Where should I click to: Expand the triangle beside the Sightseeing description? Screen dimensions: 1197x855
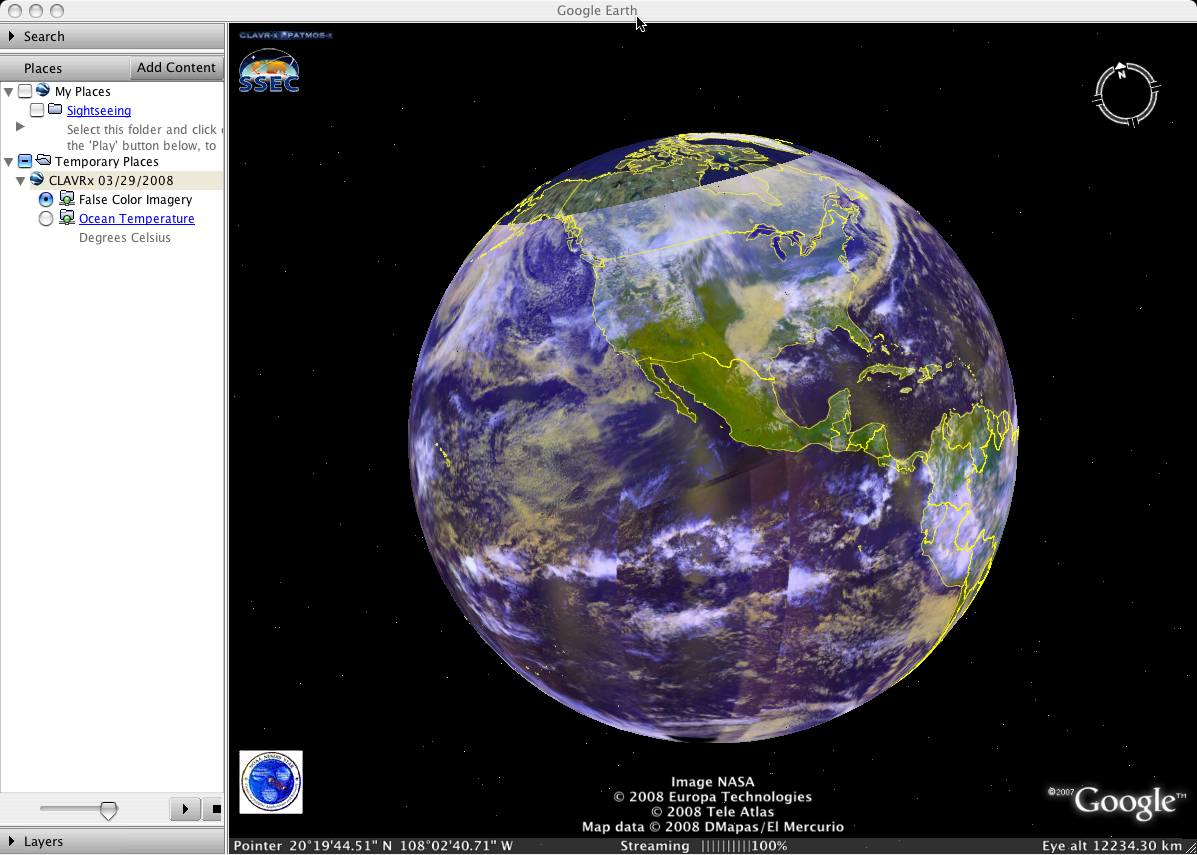(x=21, y=127)
